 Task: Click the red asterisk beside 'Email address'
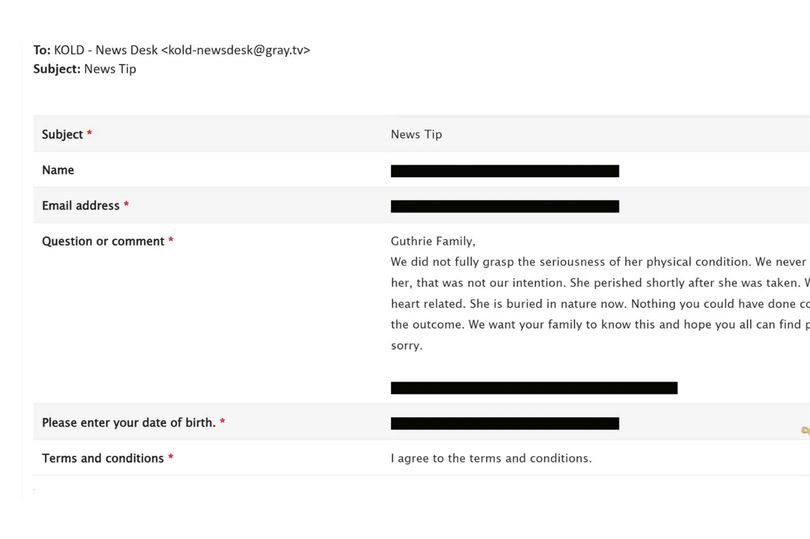coord(126,204)
